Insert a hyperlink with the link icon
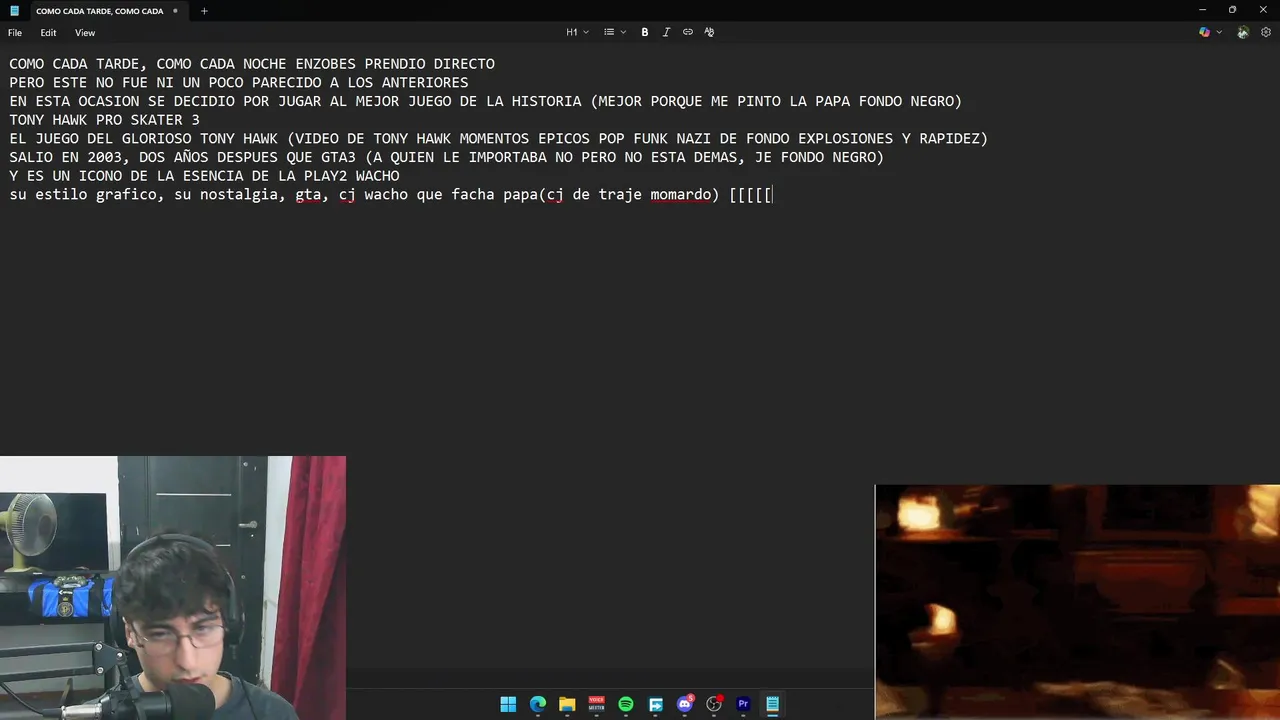Viewport: 1280px width, 720px height. [688, 32]
